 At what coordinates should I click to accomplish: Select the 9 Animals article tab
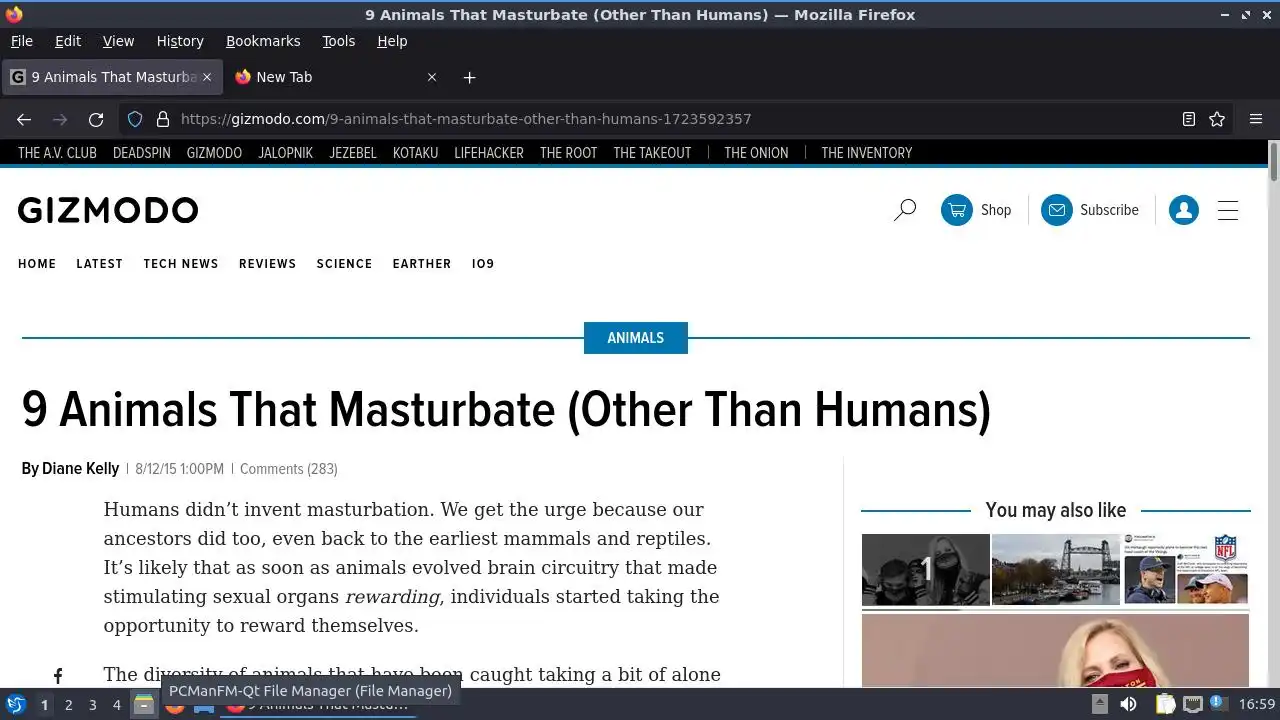click(x=111, y=77)
